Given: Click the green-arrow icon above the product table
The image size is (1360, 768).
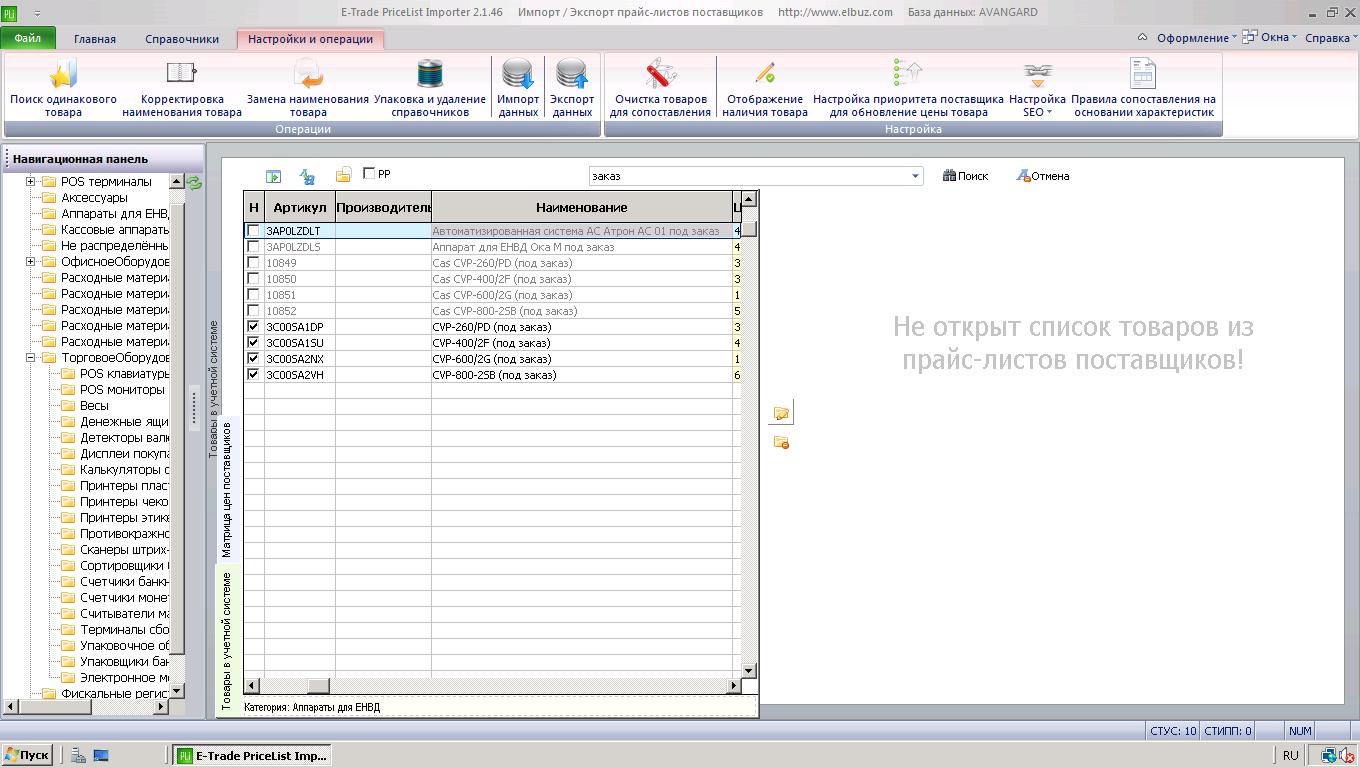Looking at the screenshot, I should coord(273,176).
